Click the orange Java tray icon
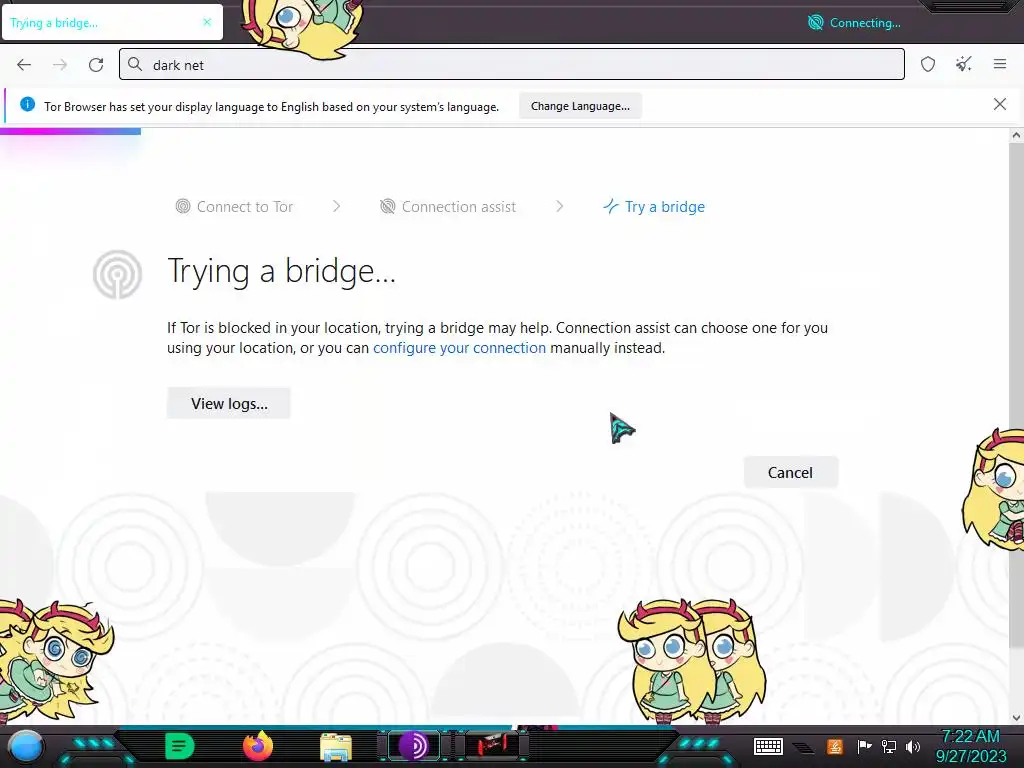Screen dimensions: 1024x768 (x=835, y=746)
